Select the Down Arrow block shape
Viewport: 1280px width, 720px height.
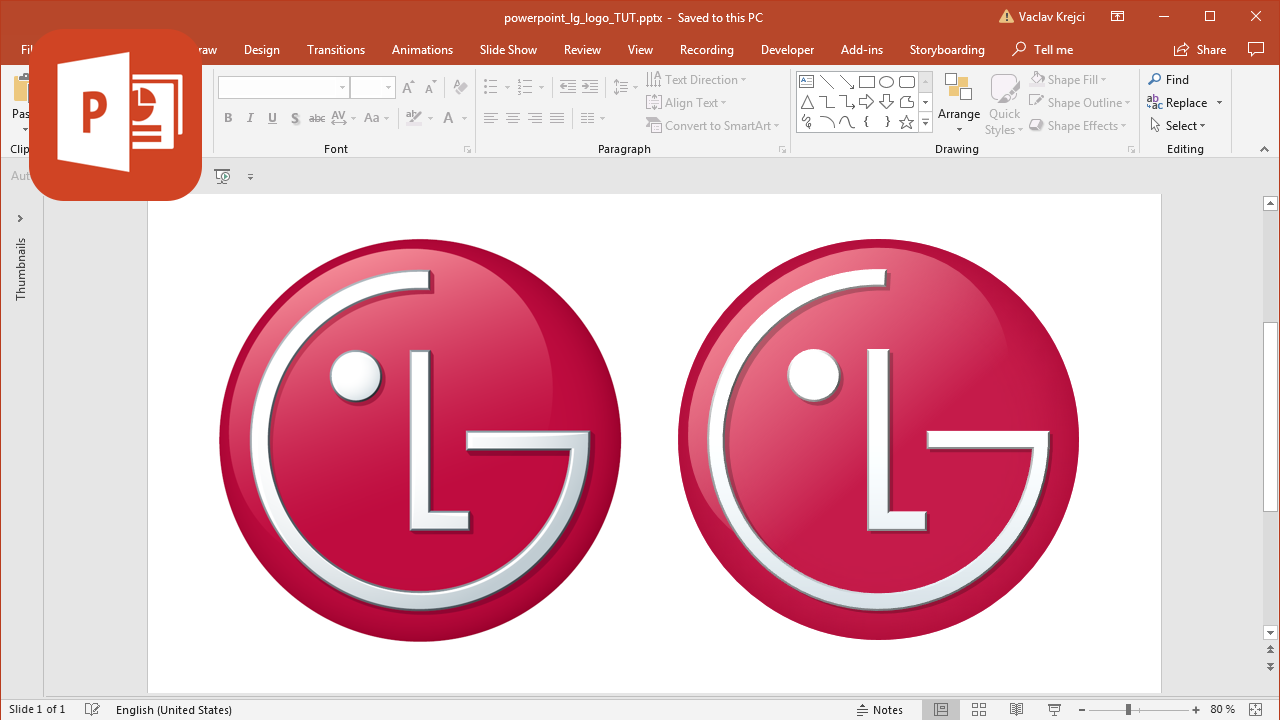(887, 102)
